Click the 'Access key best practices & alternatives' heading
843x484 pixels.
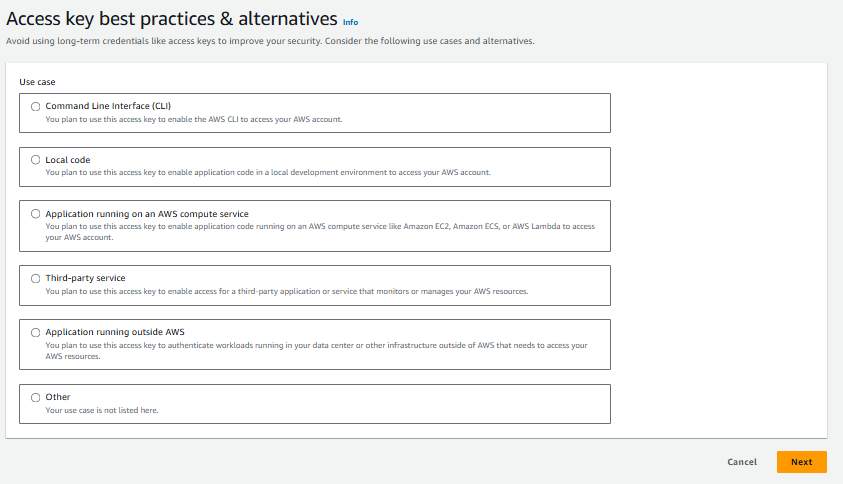(x=172, y=19)
